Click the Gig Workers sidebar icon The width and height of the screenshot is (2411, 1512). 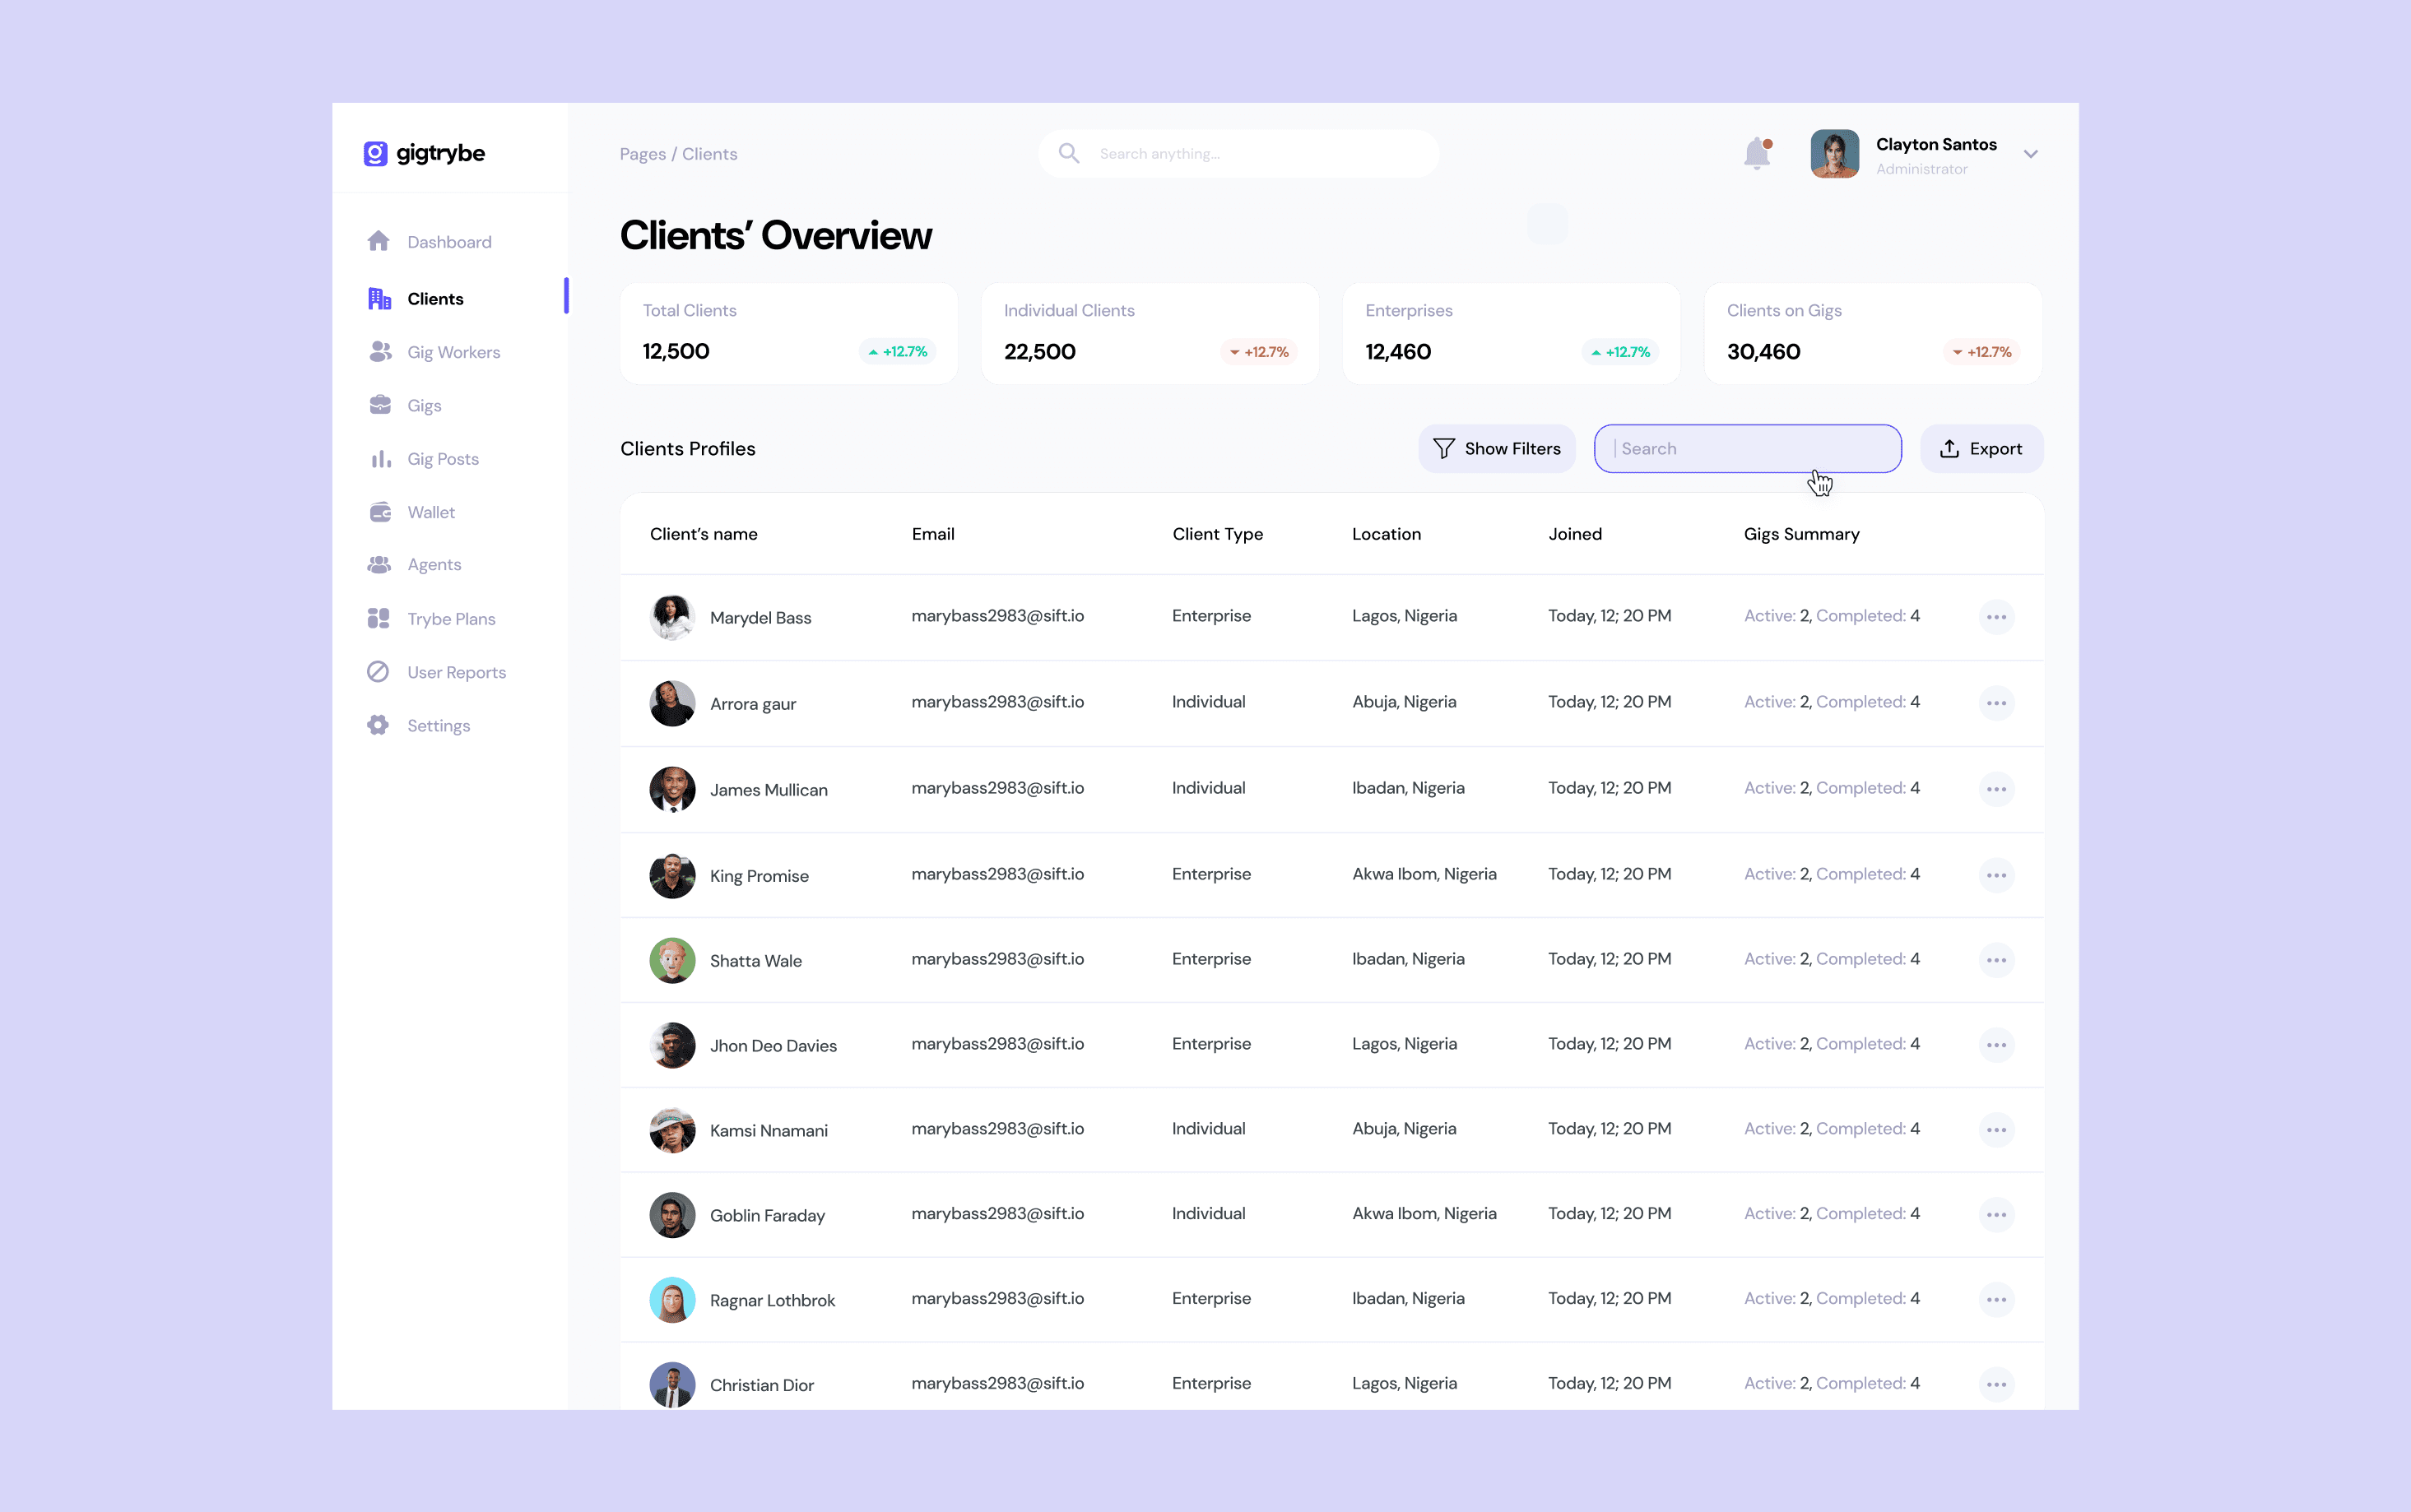pos(379,352)
